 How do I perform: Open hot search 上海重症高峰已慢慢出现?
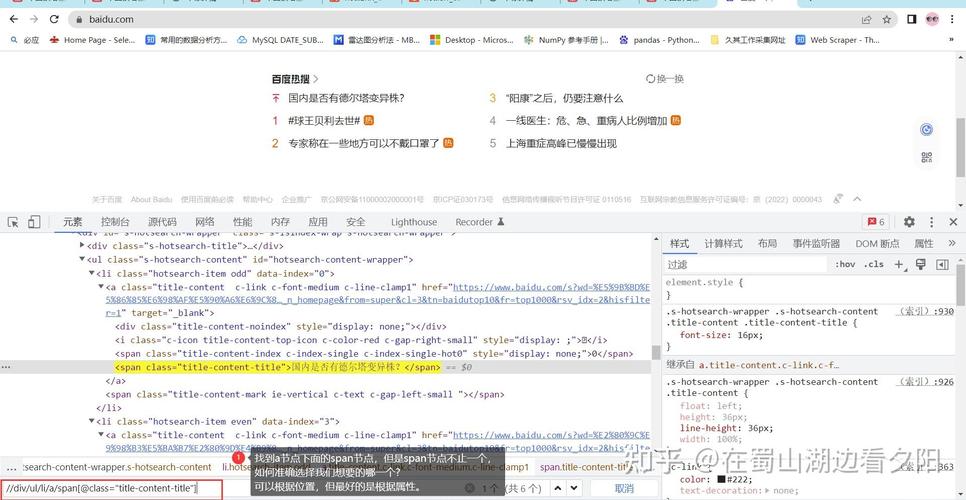pos(561,143)
